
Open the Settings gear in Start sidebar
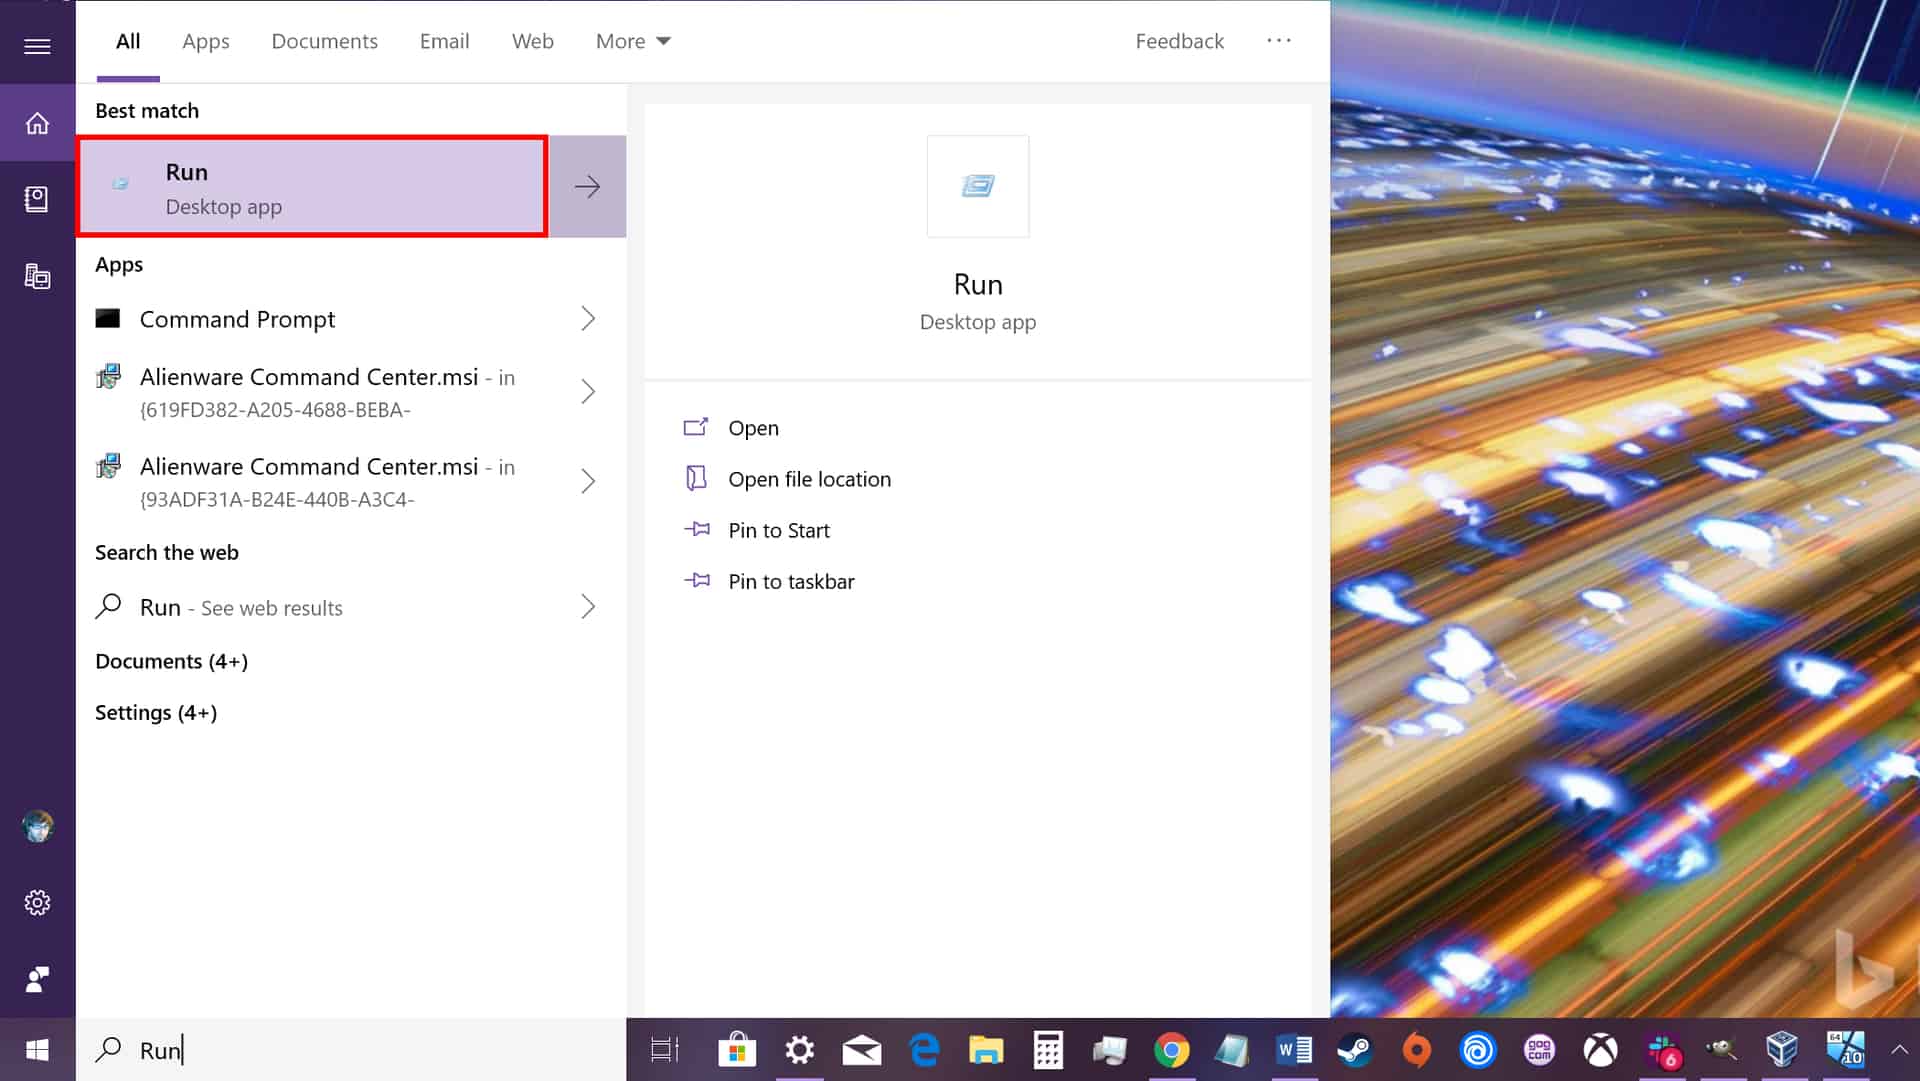tap(37, 902)
